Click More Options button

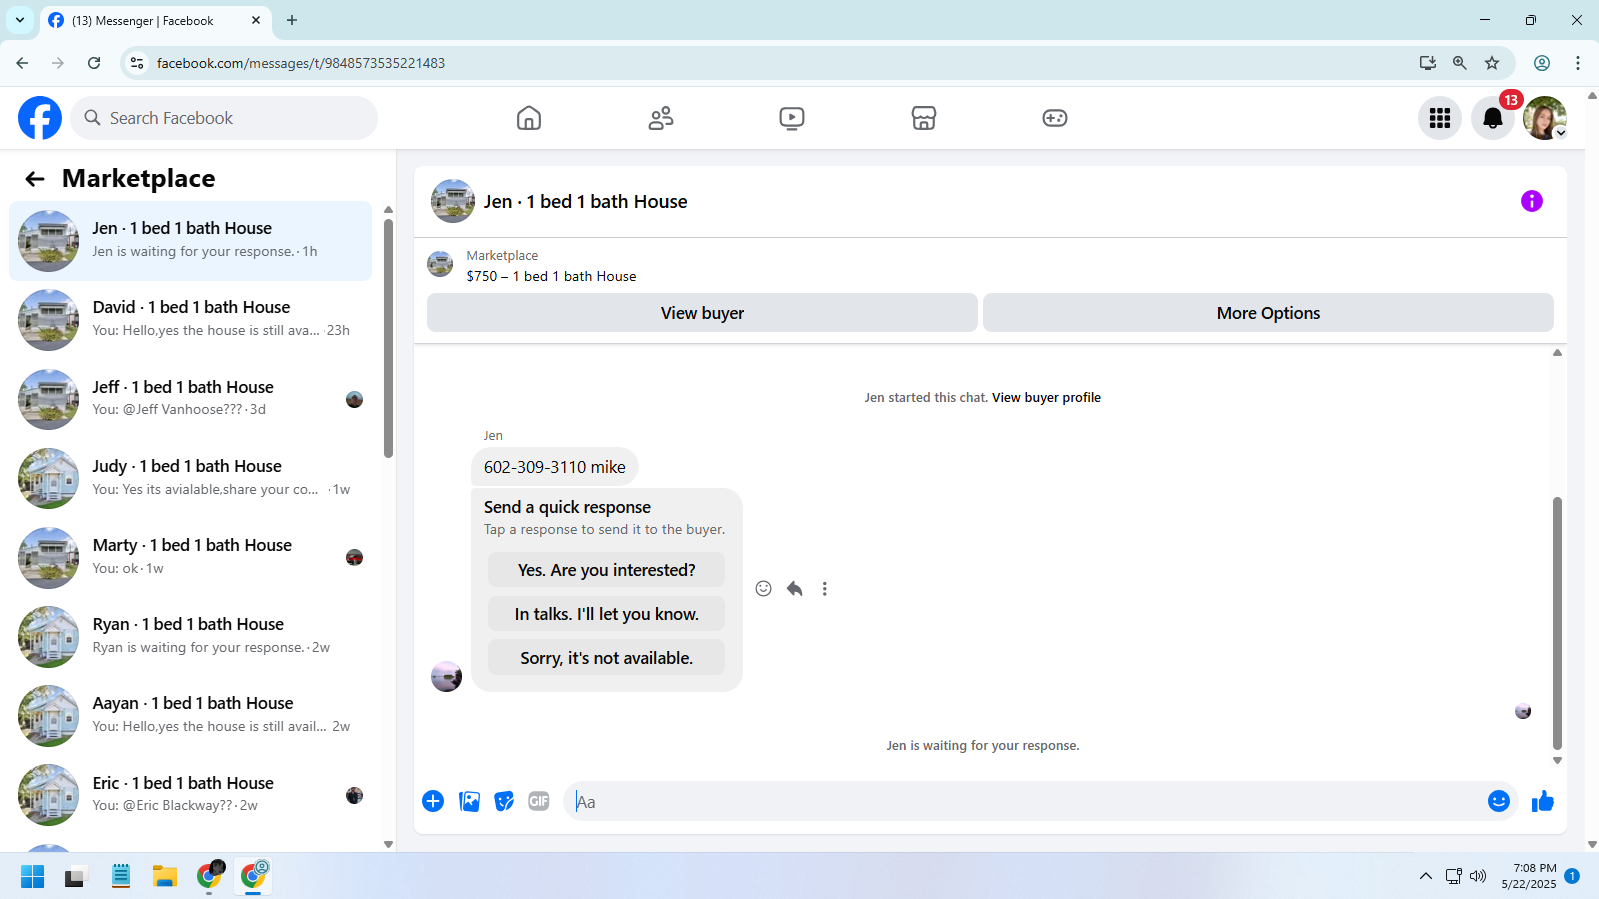coord(1268,313)
